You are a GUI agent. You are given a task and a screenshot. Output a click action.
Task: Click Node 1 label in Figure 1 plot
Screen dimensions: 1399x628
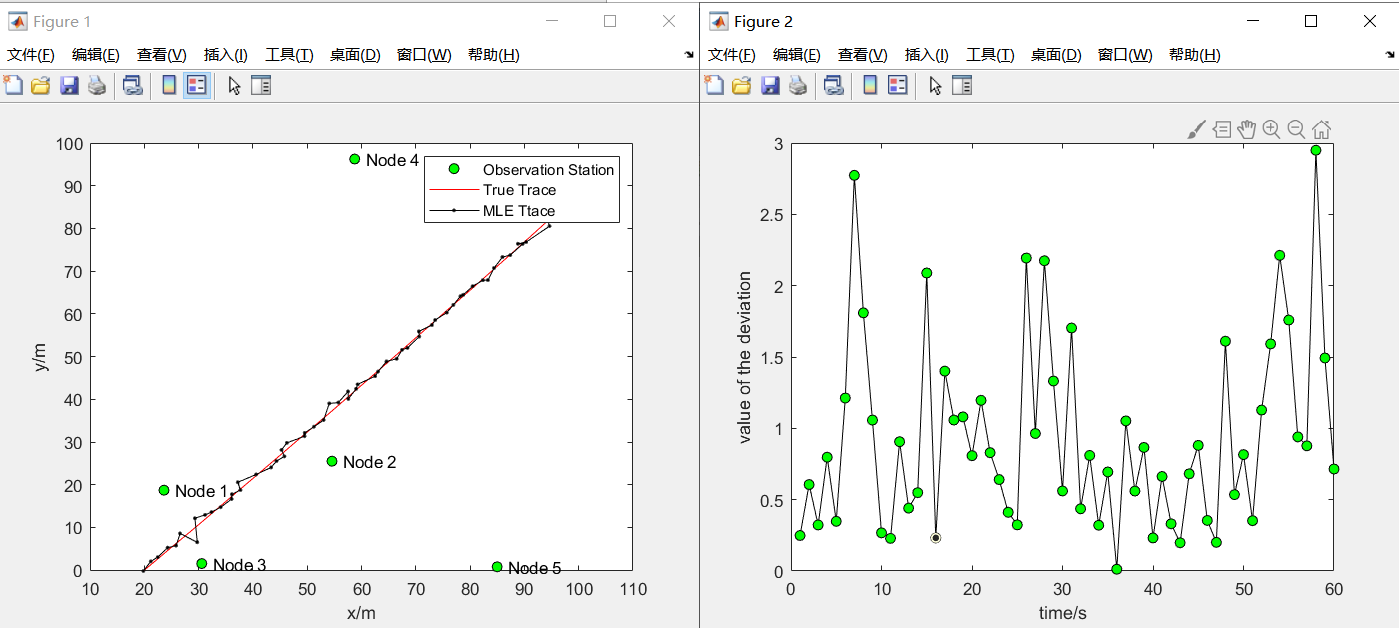[201, 491]
